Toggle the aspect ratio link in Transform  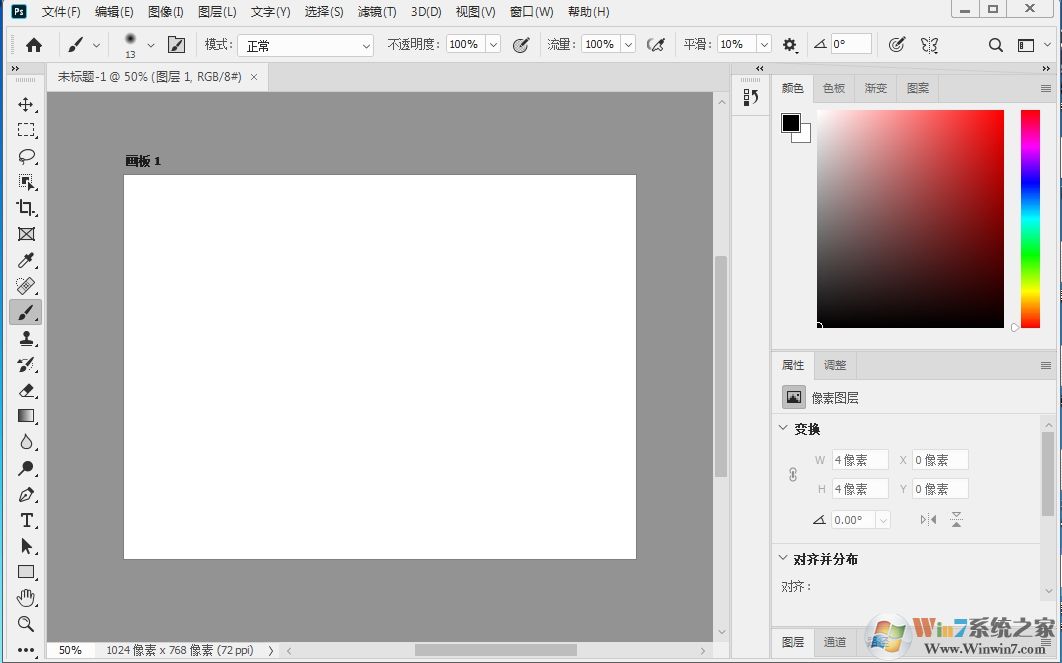tap(793, 474)
